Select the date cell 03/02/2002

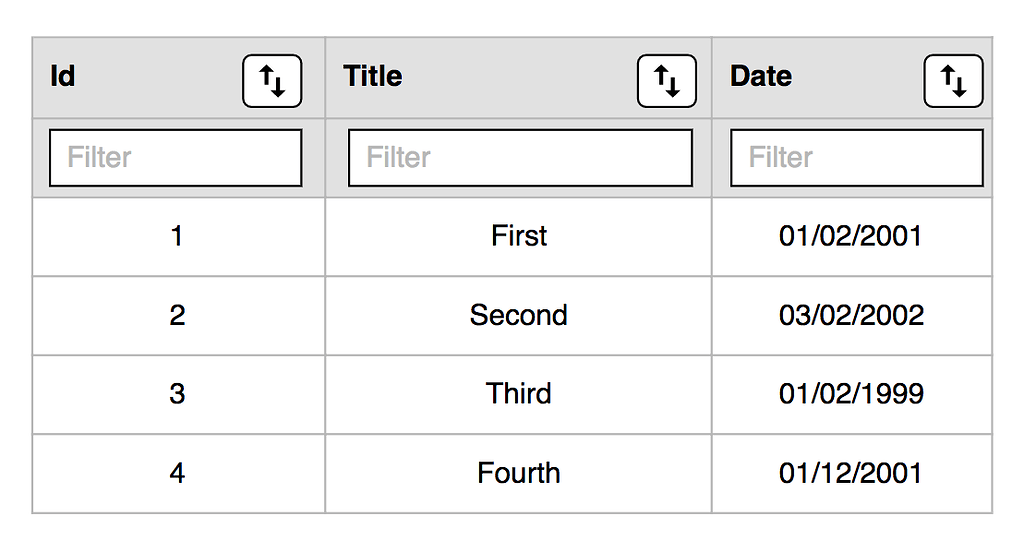coord(851,315)
